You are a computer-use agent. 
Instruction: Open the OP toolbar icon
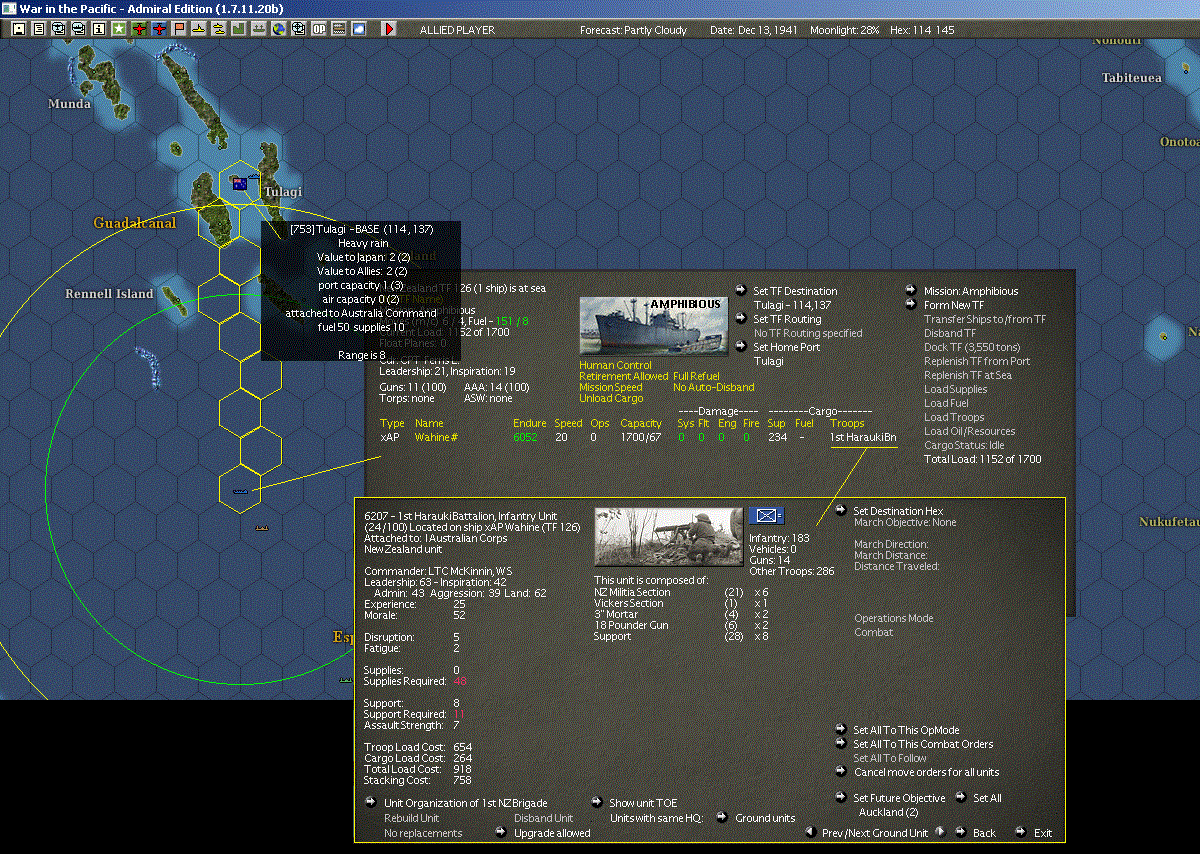pyautogui.click(x=318, y=29)
